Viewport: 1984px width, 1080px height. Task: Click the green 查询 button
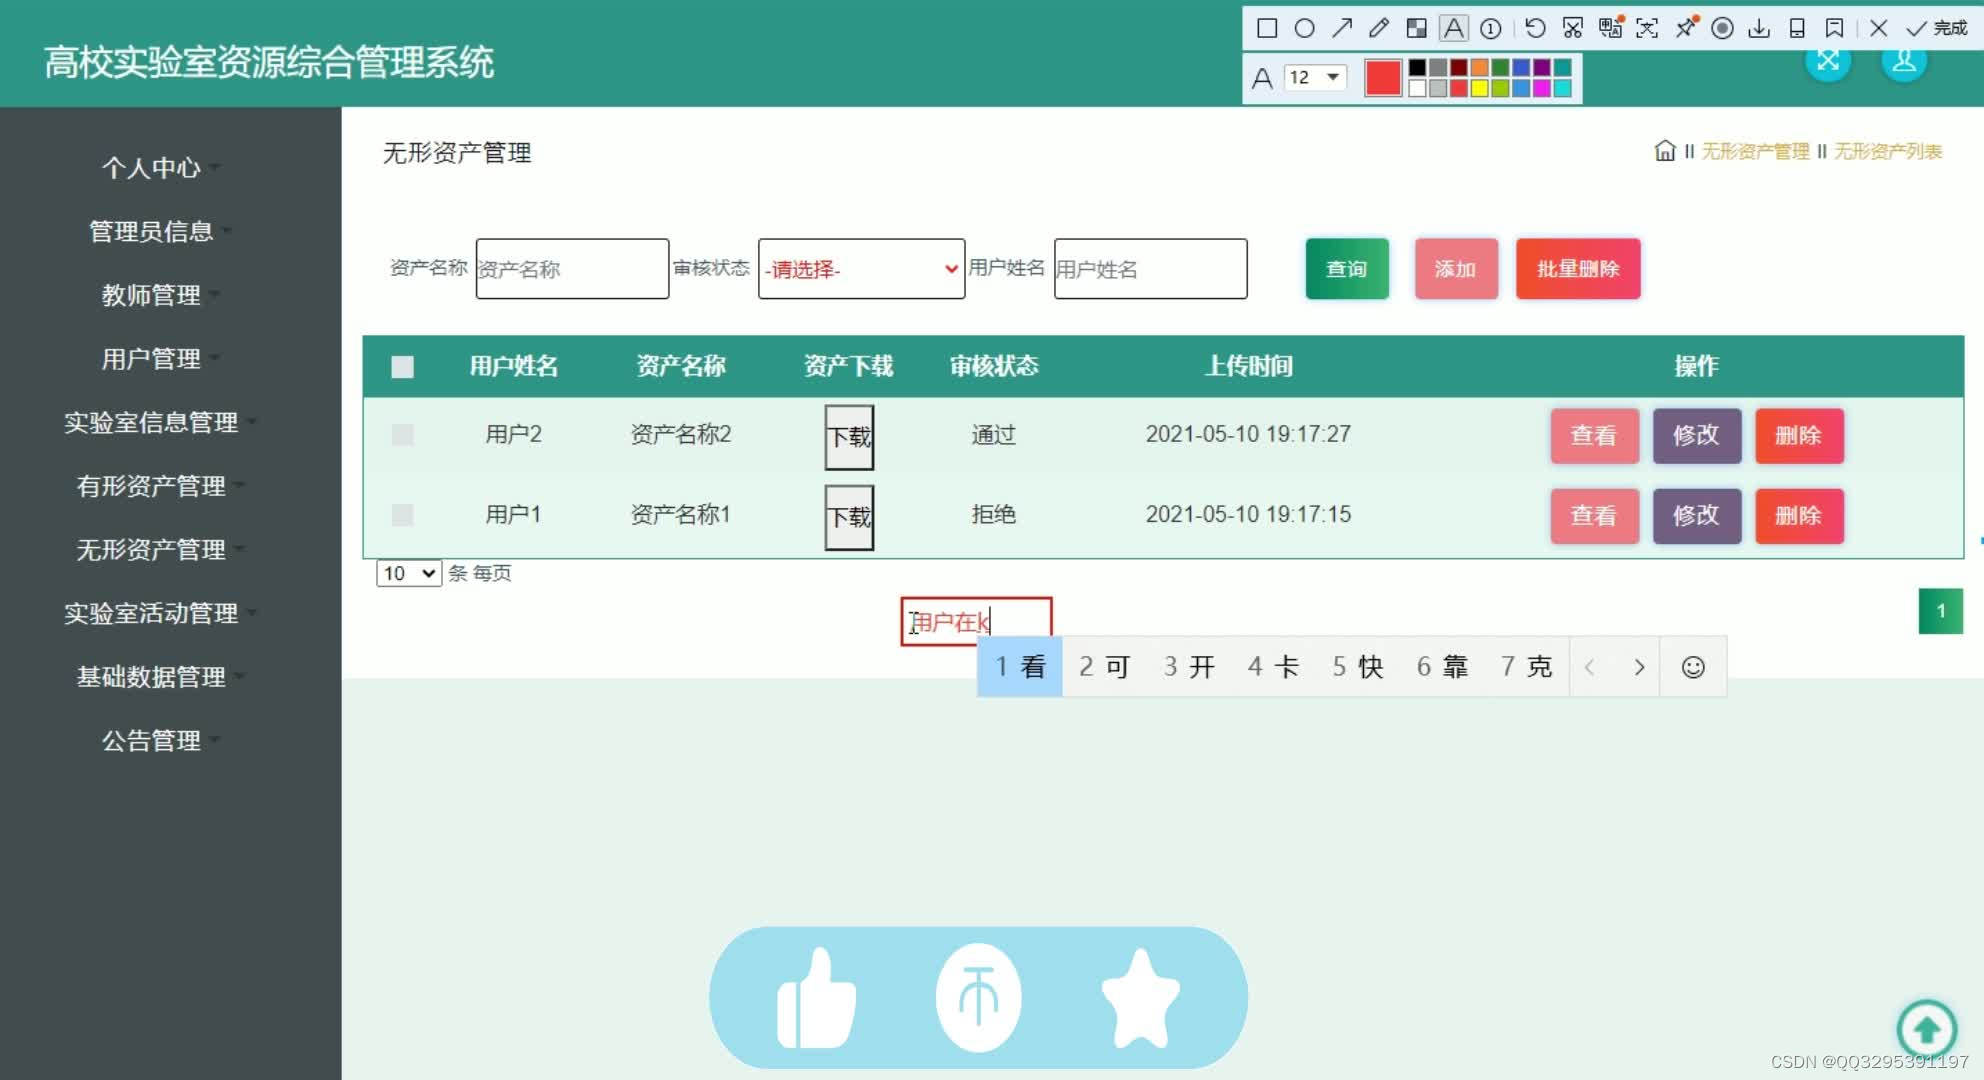[x=1347, y=269]
